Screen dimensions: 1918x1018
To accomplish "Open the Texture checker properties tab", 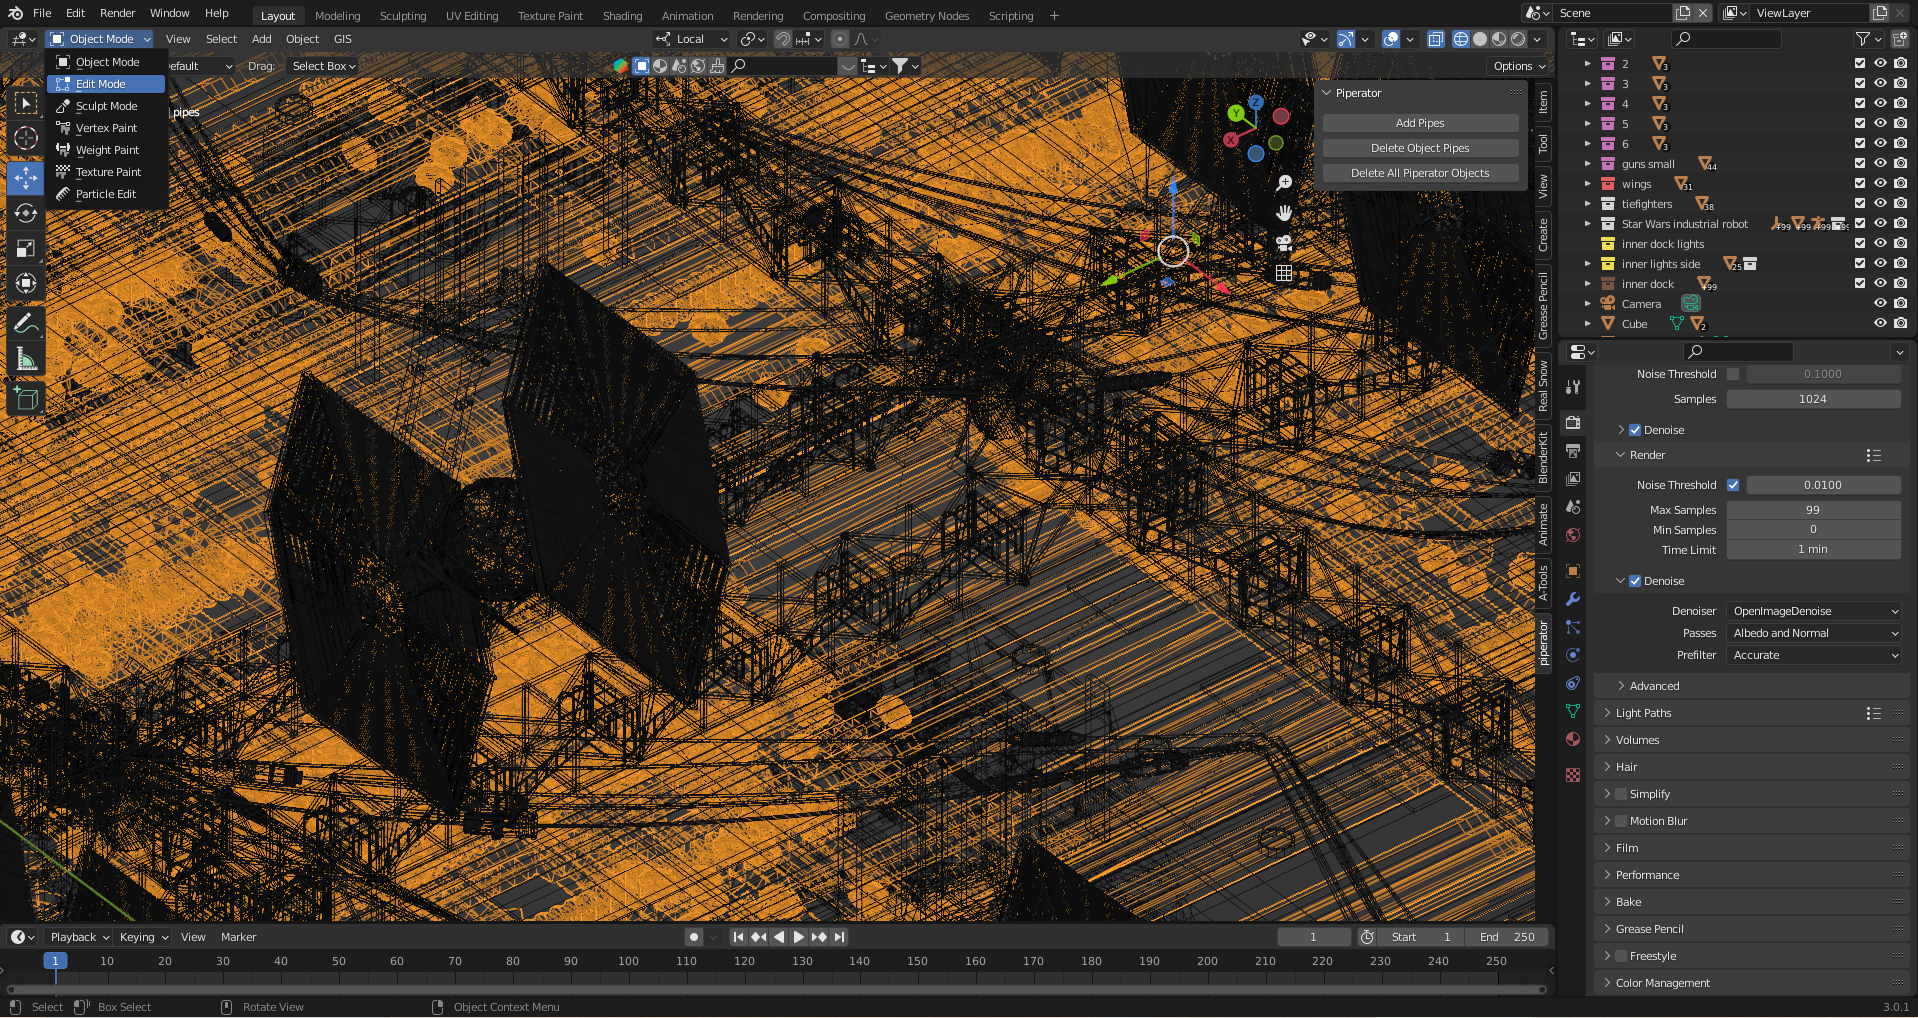I will pos(1573,775).
